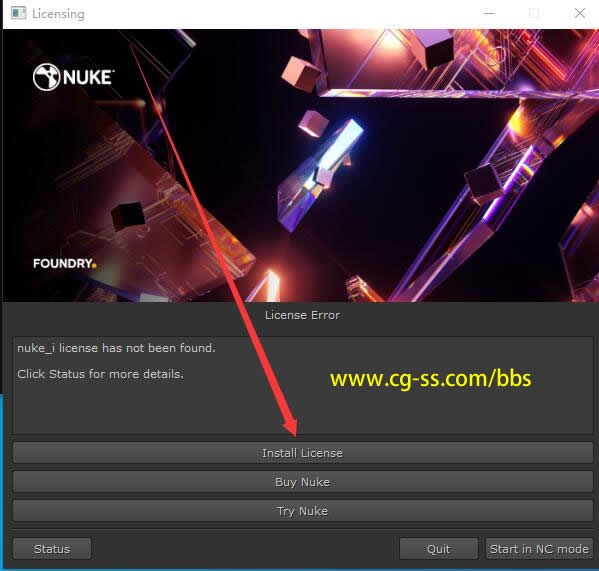
Task: Click the License Error heading
Action: click(303, 315)
